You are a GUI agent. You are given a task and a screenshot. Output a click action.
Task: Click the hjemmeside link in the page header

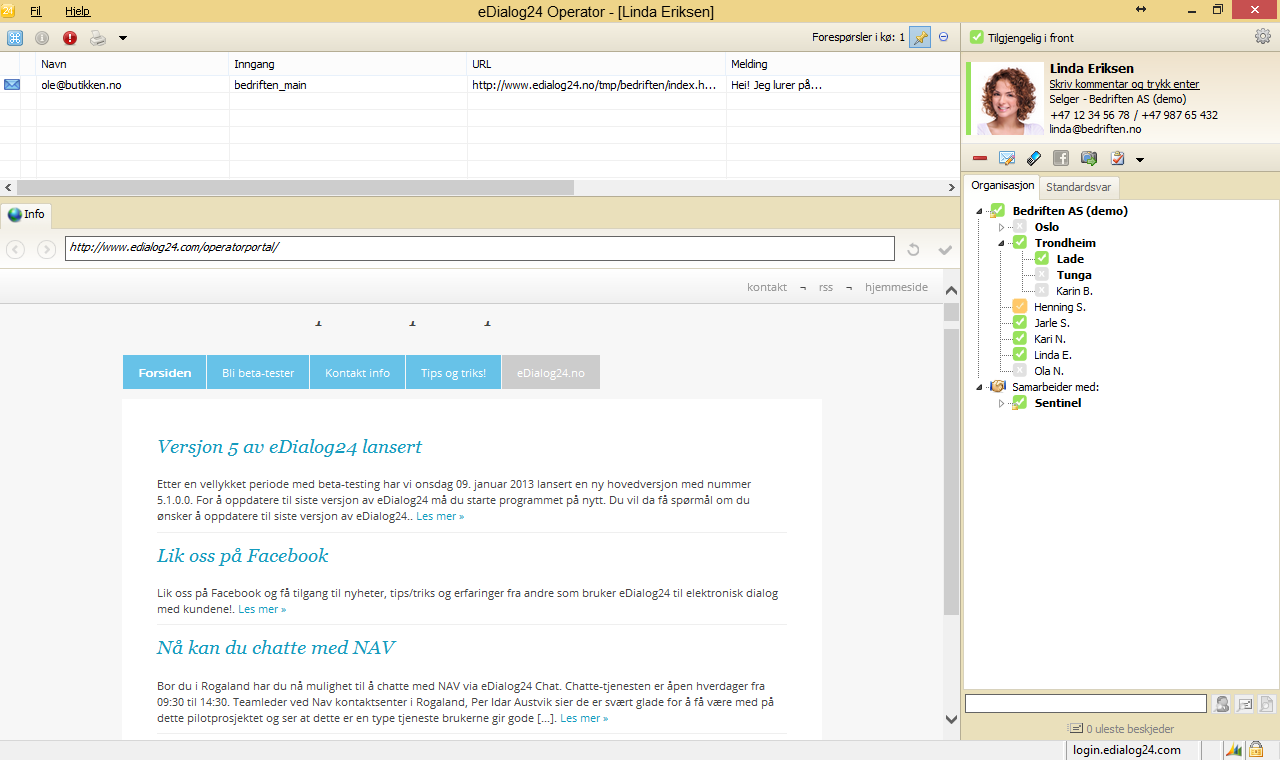(x=896, y=287)
